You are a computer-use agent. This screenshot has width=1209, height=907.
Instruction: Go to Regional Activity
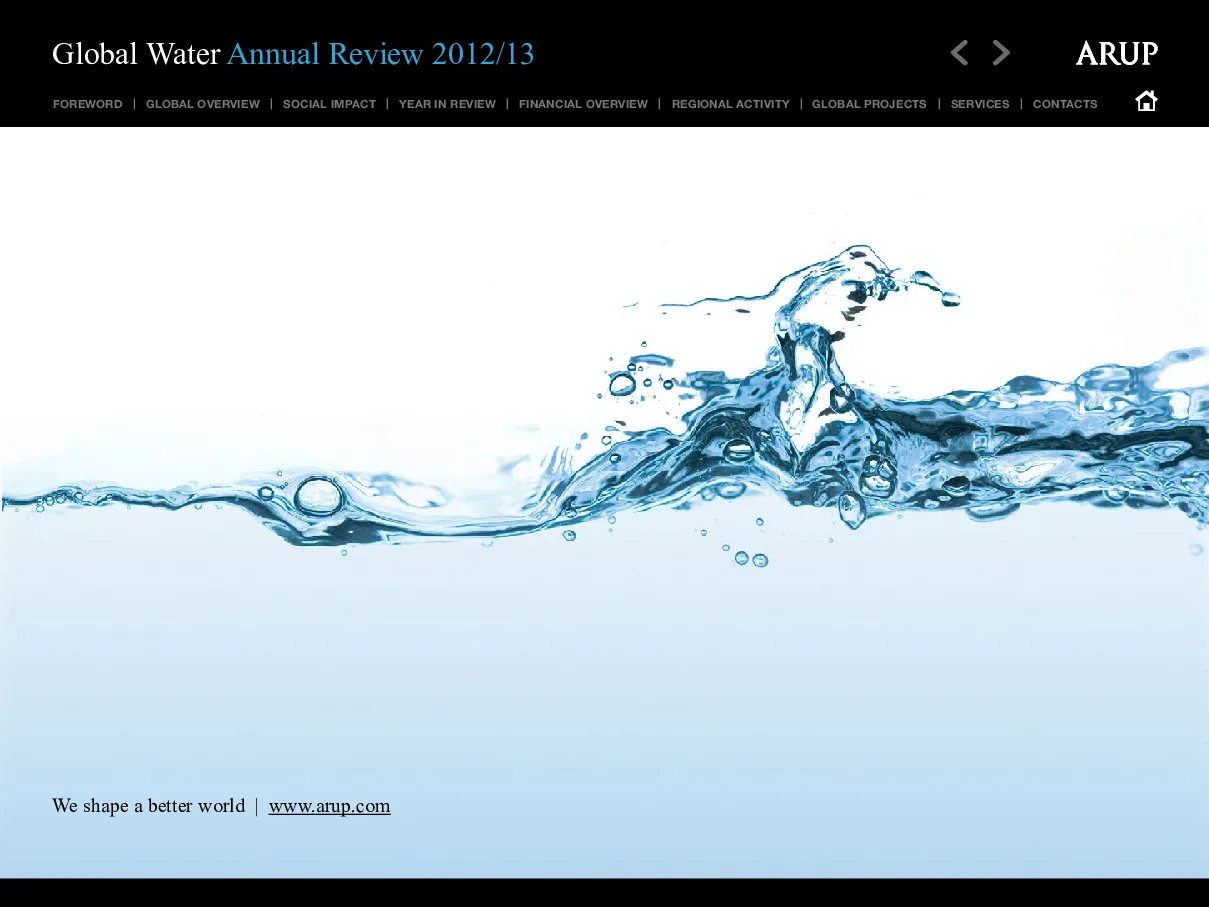tap(731, 104)
